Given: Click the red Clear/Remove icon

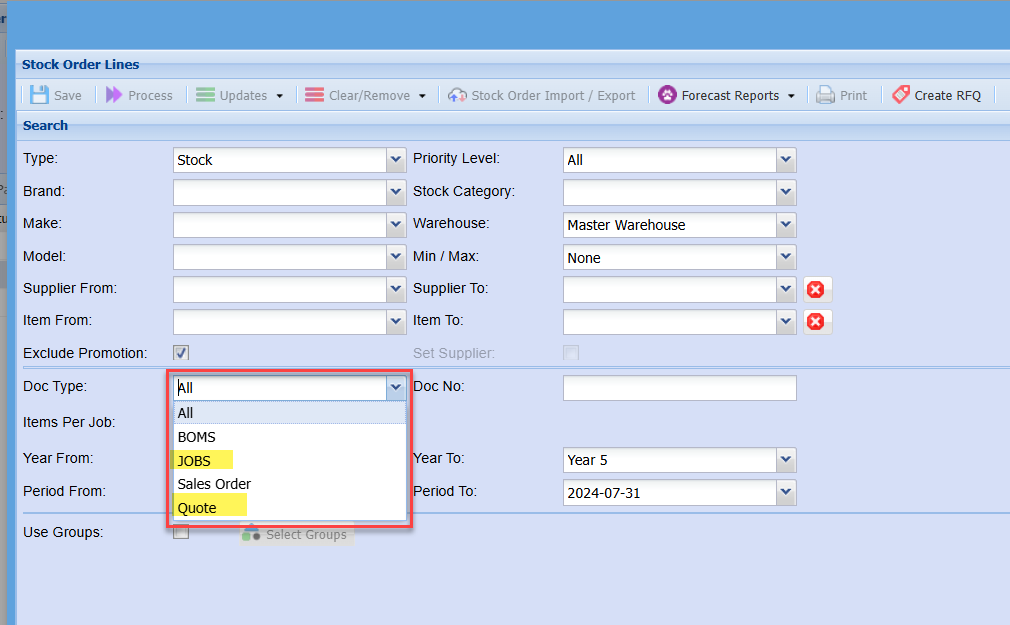Looking at the screenshot, I should coord(314,95).
